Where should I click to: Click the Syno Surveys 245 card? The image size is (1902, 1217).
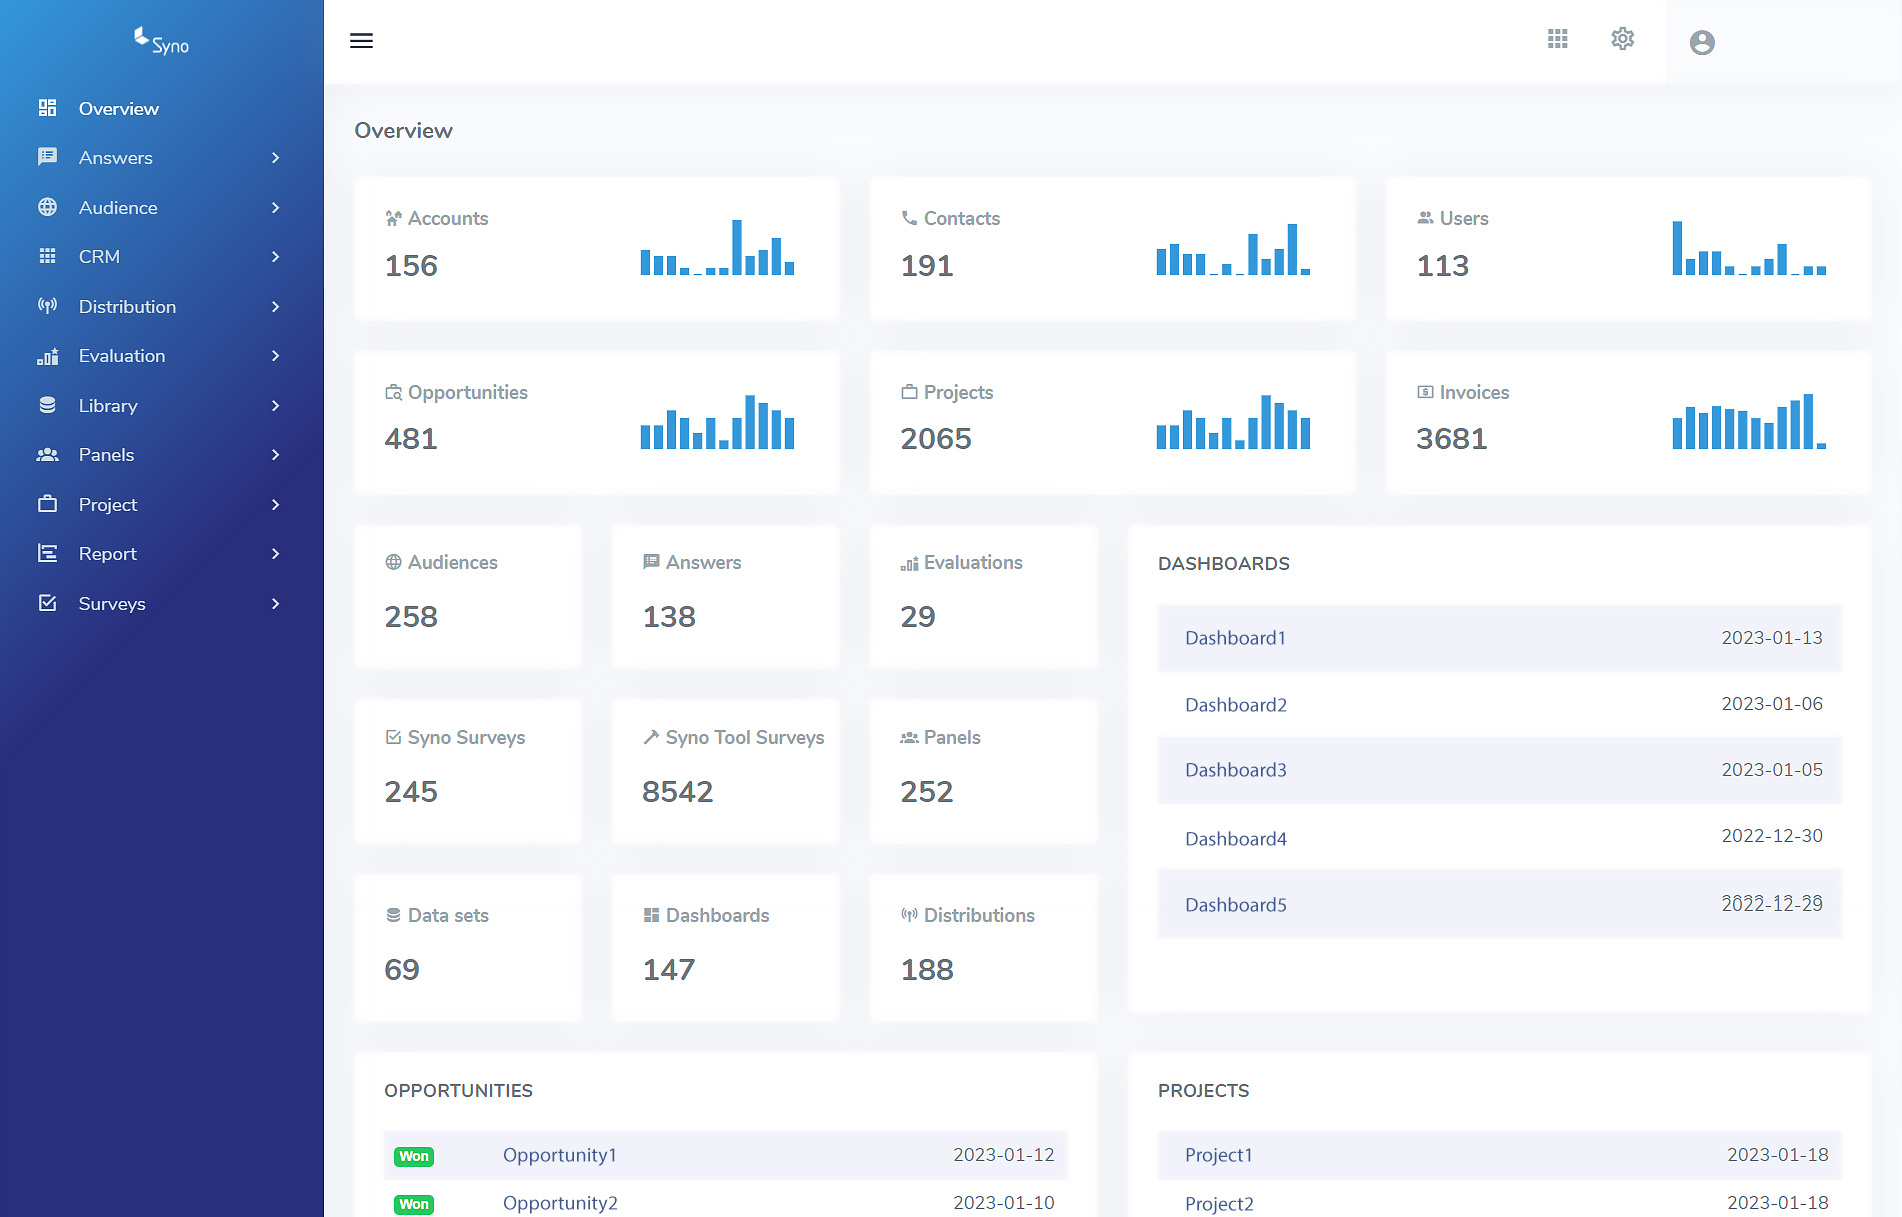[x=468, y=771]
